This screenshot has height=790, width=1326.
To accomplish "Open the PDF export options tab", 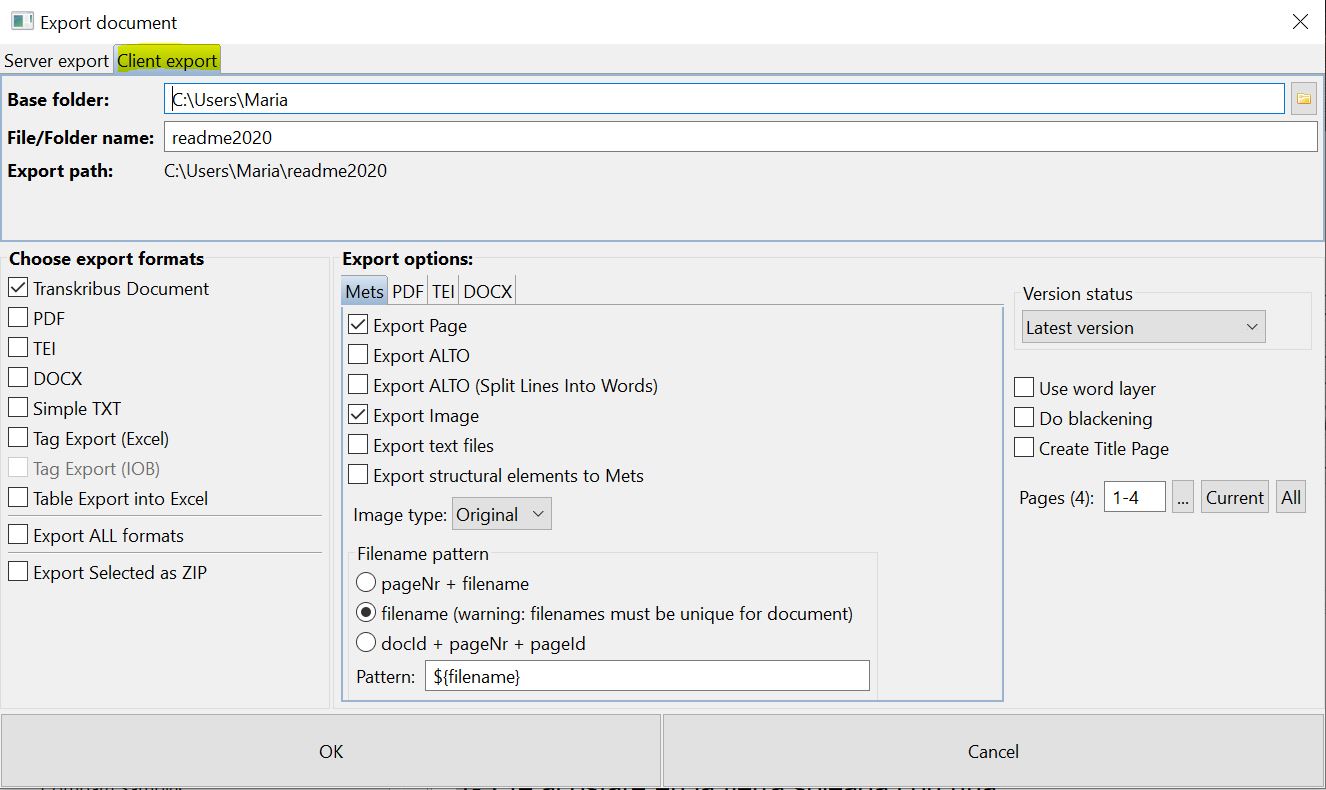I will [407, 291].
